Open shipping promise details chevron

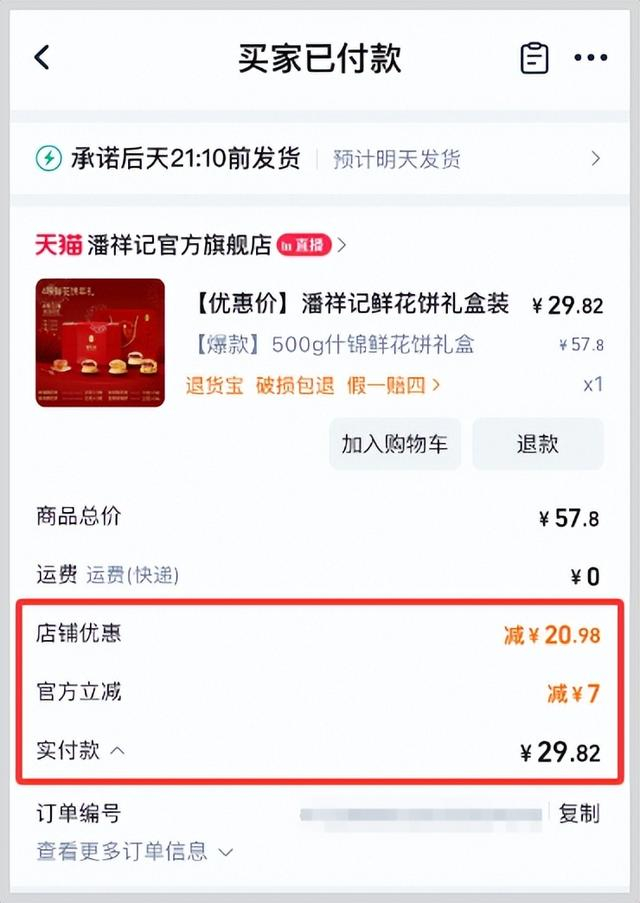(596, 159)
